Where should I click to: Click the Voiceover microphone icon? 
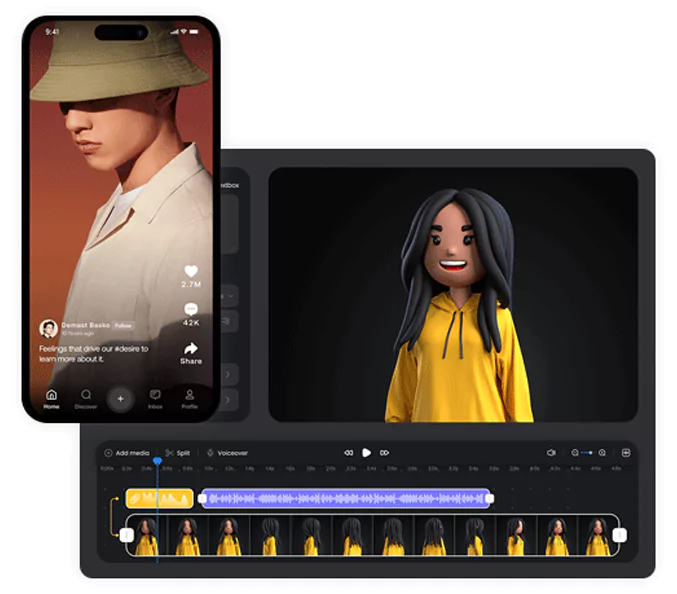pos(211,453)
